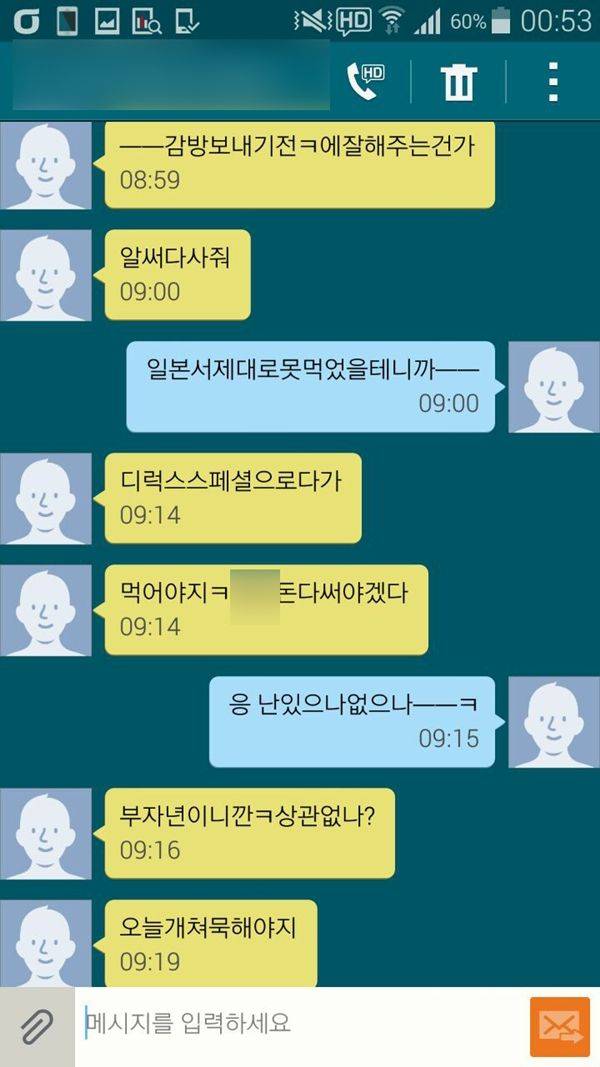Open the blurred contact name header
This screenshot has height=1067, width=600.
(171, 76)
